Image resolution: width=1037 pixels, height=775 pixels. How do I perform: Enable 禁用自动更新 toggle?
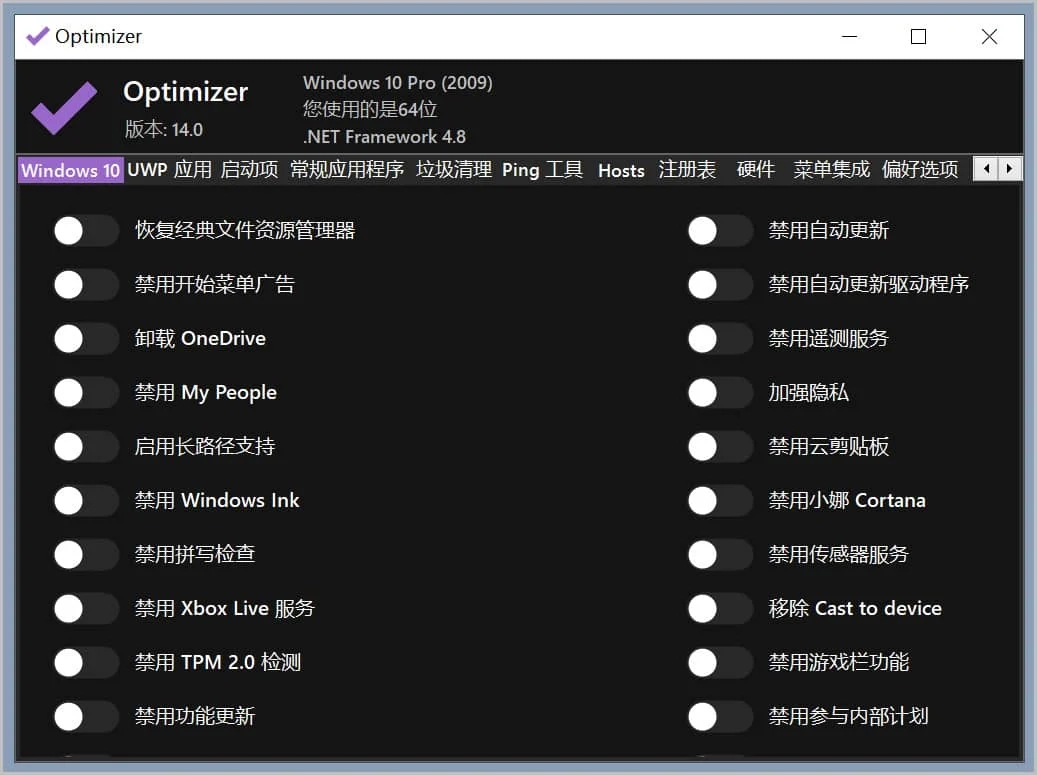coord(720,231)
